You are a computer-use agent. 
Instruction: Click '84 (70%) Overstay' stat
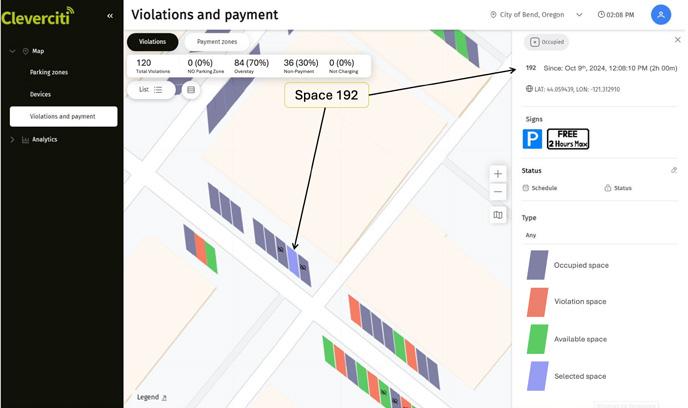(x=251, y=66)
